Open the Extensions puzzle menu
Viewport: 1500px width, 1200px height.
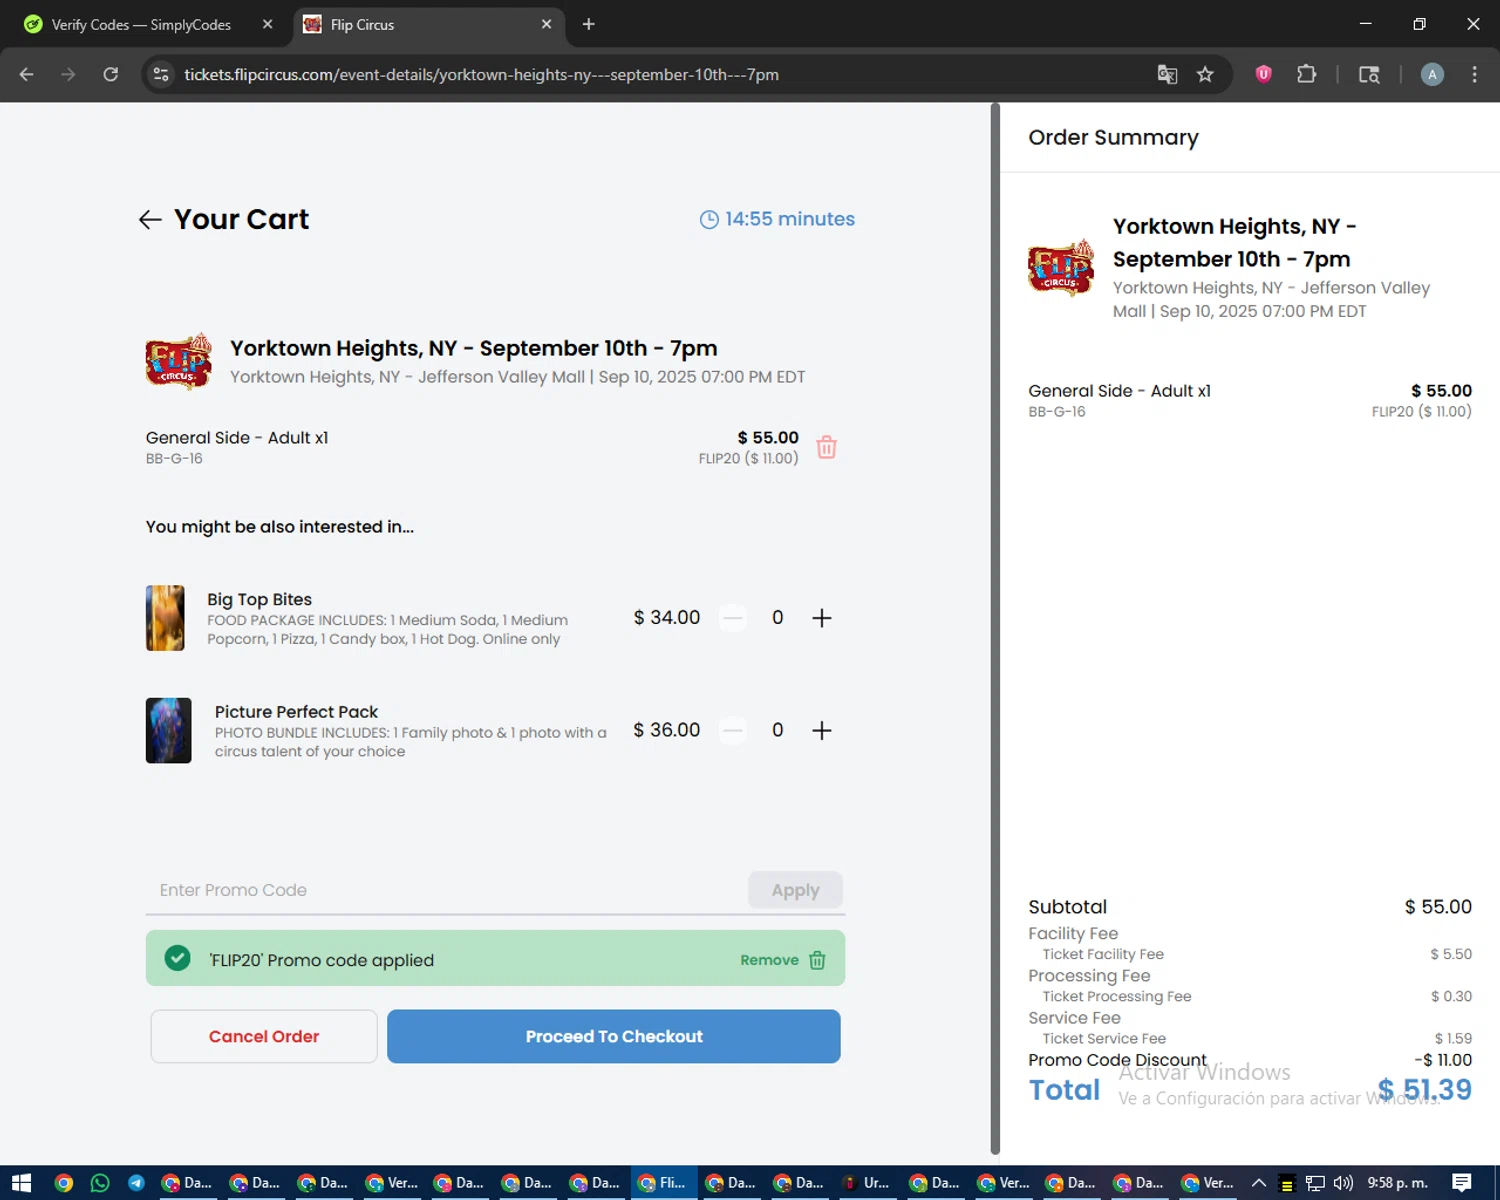[x=1306, y=74]
